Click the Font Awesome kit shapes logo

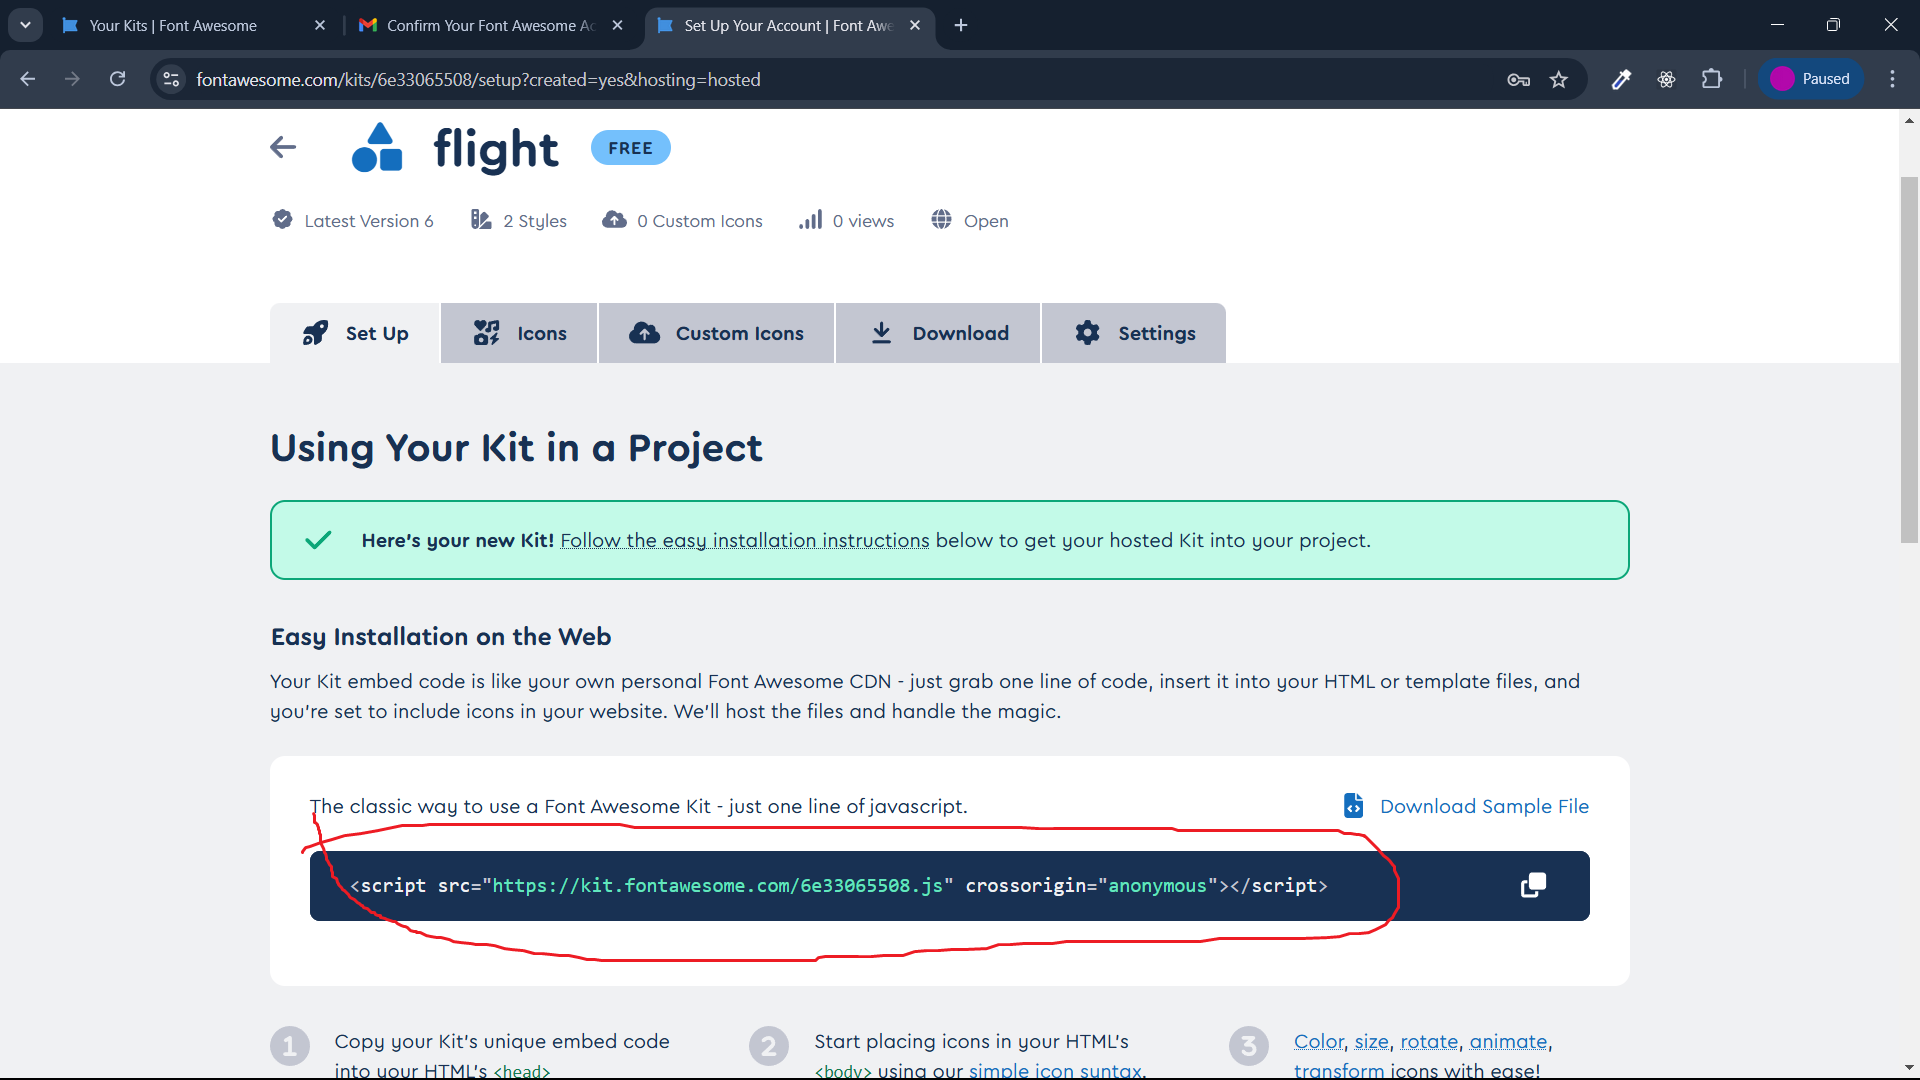(x=377, y=147)
